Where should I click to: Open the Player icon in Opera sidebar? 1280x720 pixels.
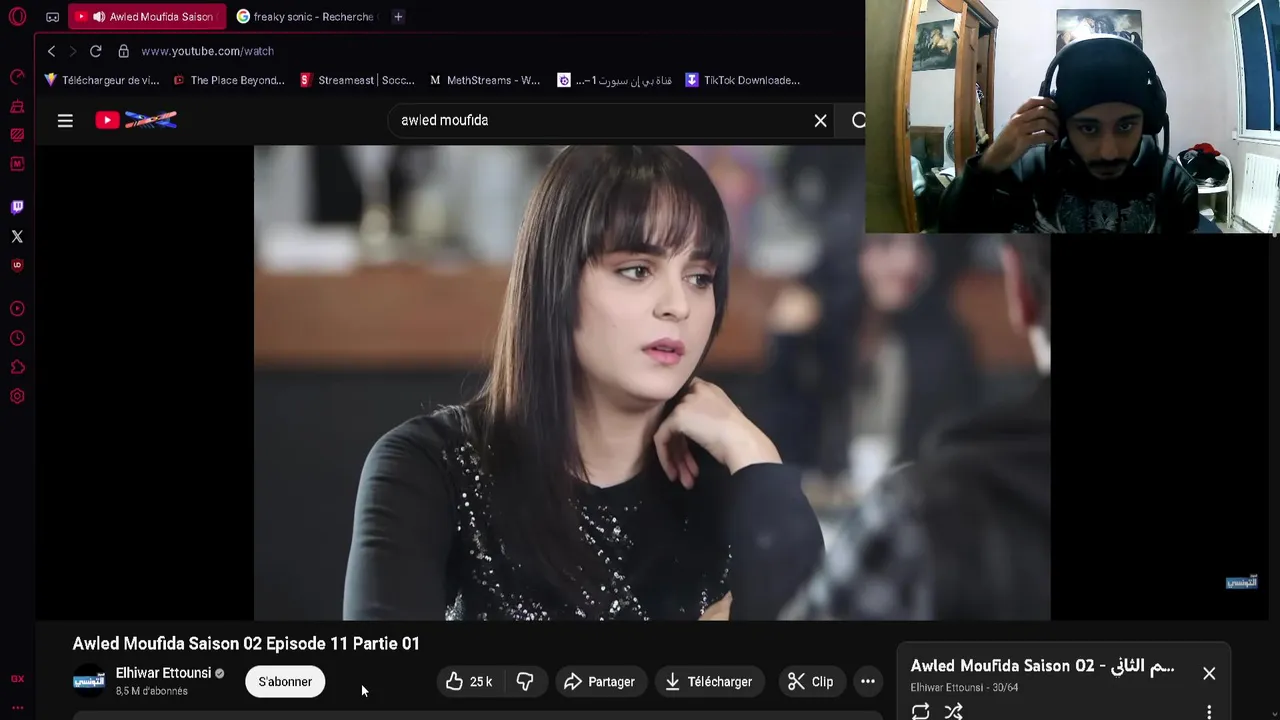[x=17, y=309]
